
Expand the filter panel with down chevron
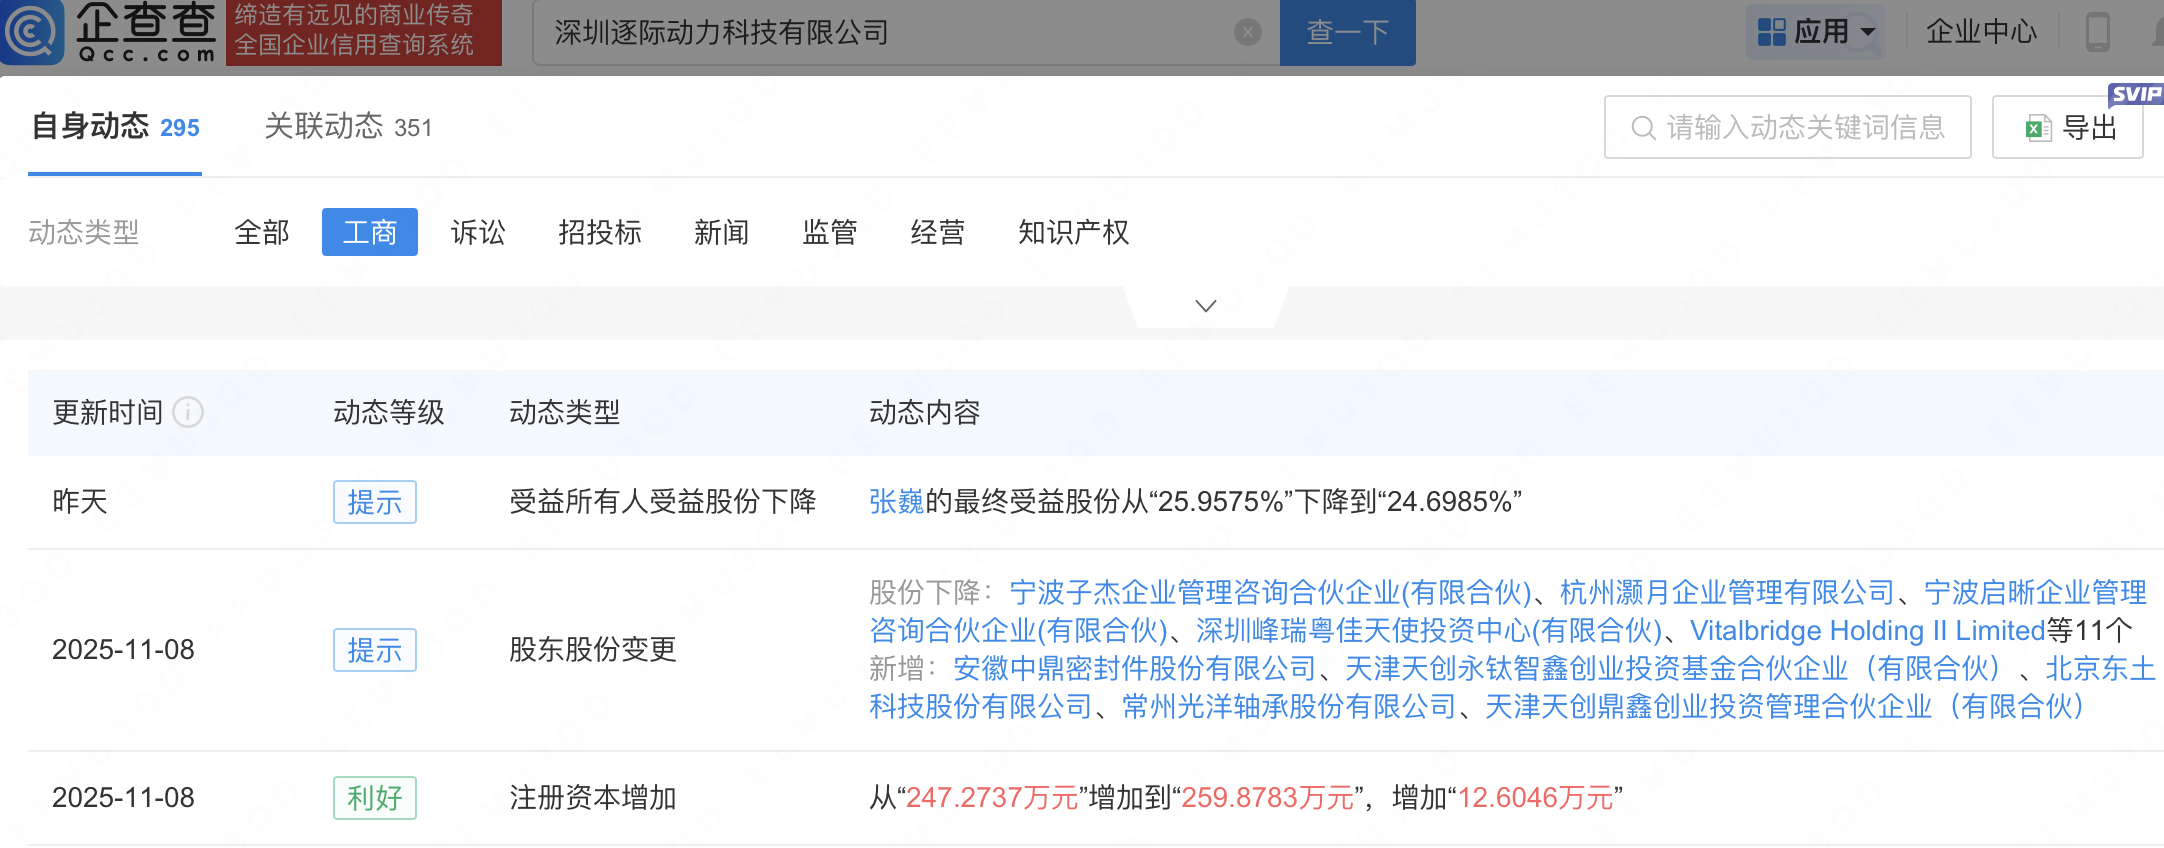point(1206,306)
